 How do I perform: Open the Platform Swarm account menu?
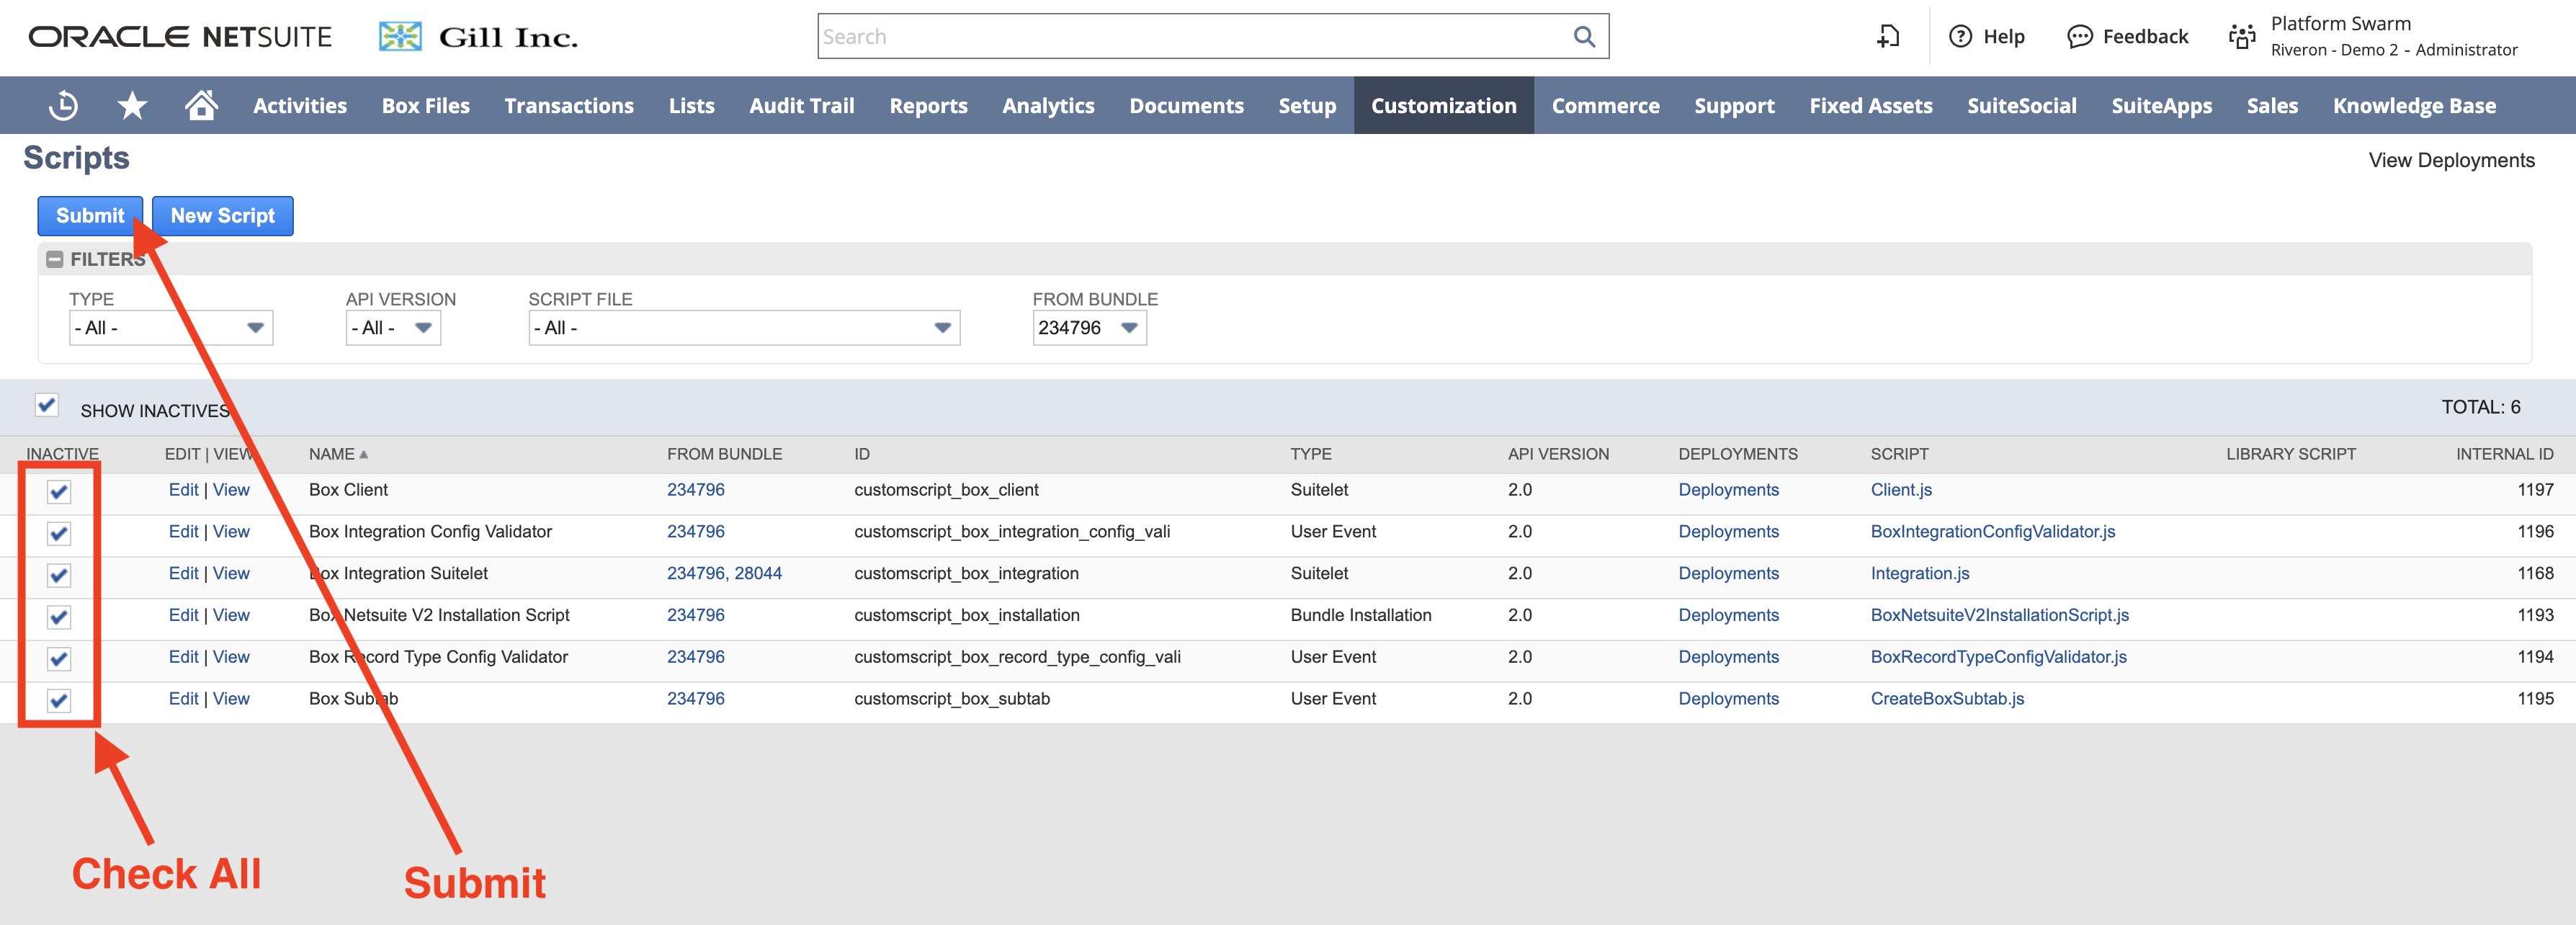2393,37
